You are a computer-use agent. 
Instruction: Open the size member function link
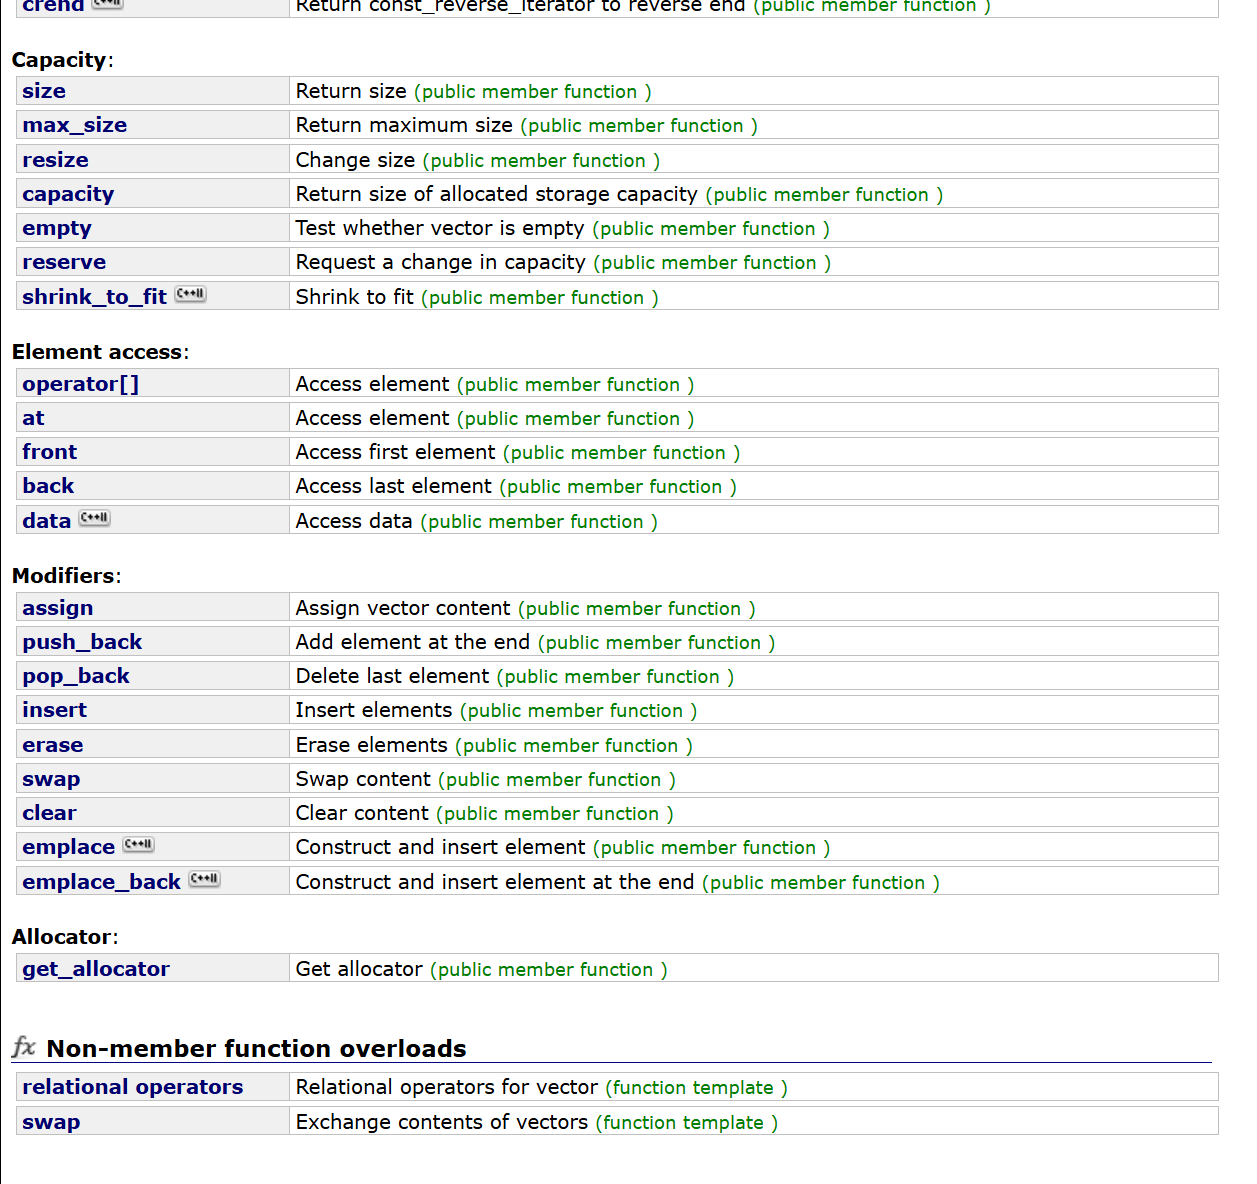point(44,91)
